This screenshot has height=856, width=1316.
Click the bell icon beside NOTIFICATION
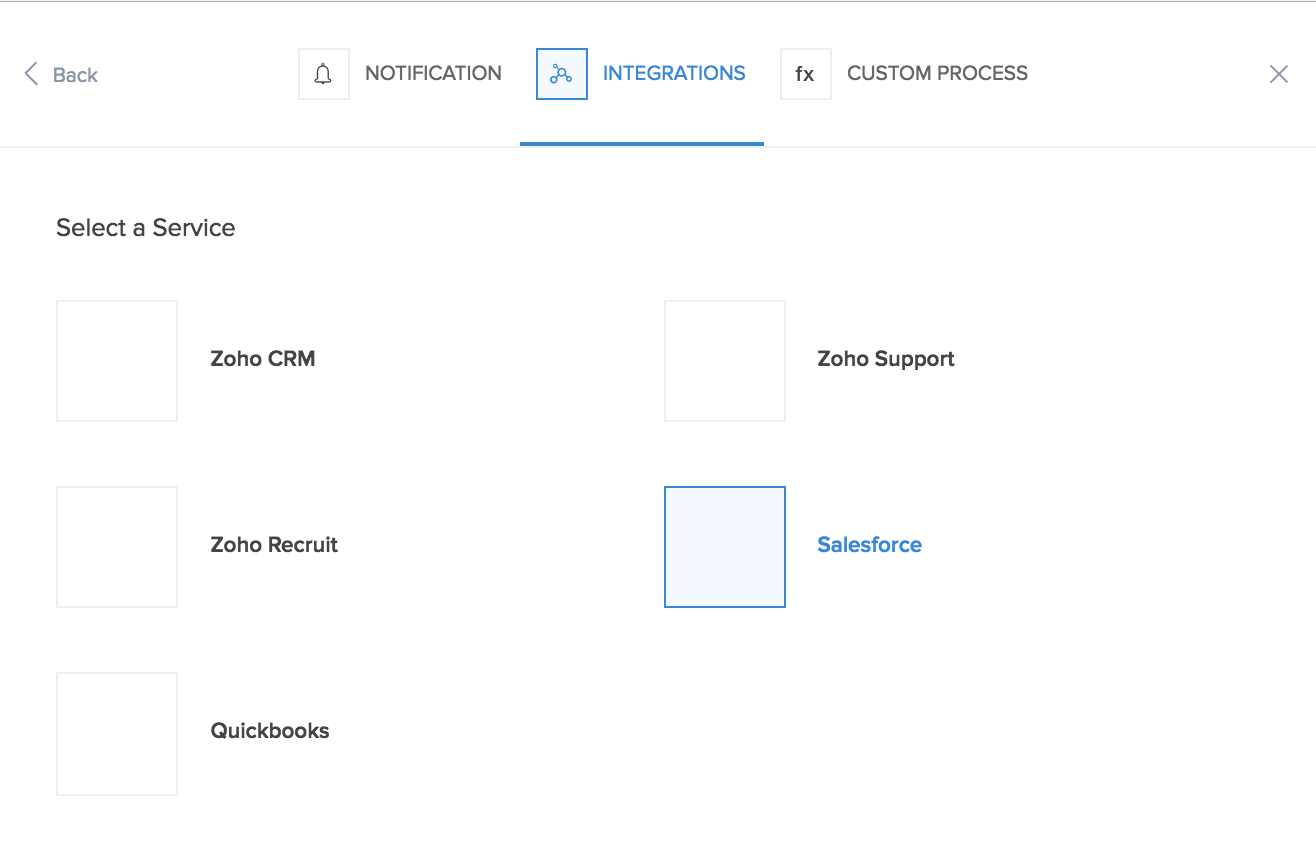(x=324, y=74)
